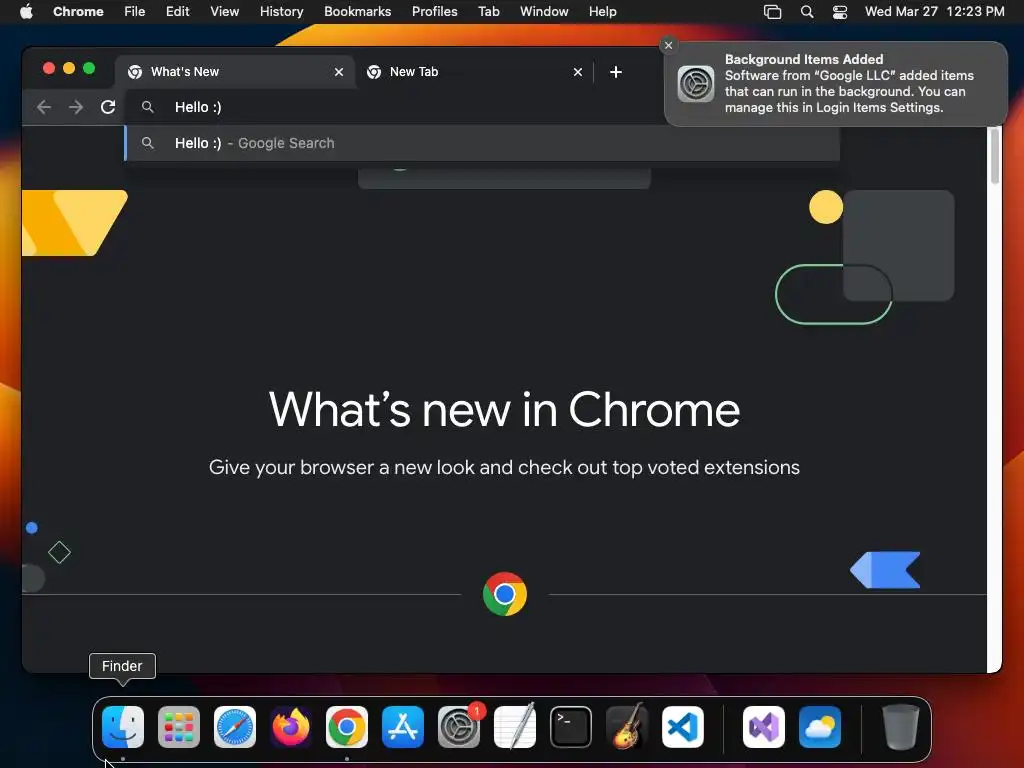The image size is (1024, 768).
Task: Open the Finder icon in the Dock
Action: (123, 727)
